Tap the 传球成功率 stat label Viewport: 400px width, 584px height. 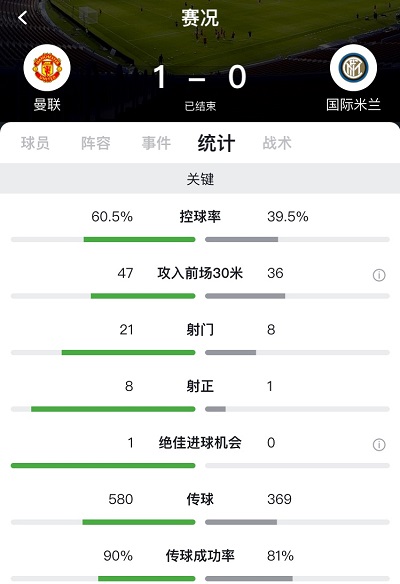200,556
